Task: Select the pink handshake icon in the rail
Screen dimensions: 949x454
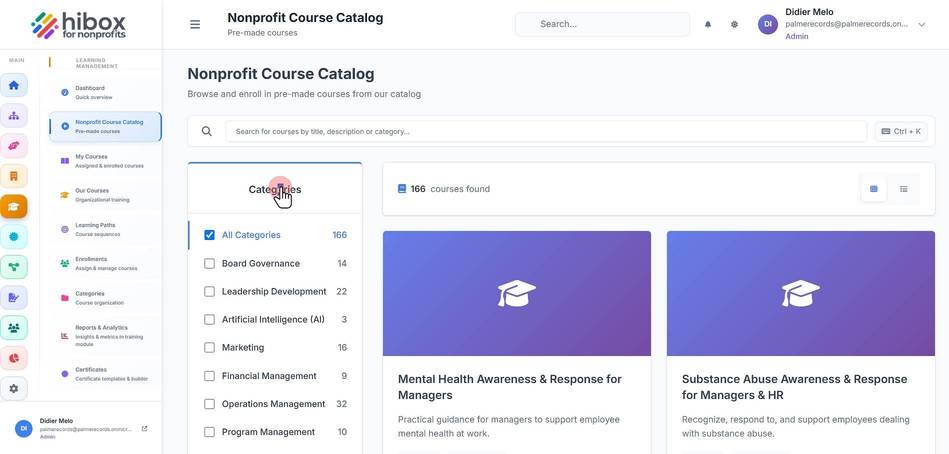Action: click(14, 146)
